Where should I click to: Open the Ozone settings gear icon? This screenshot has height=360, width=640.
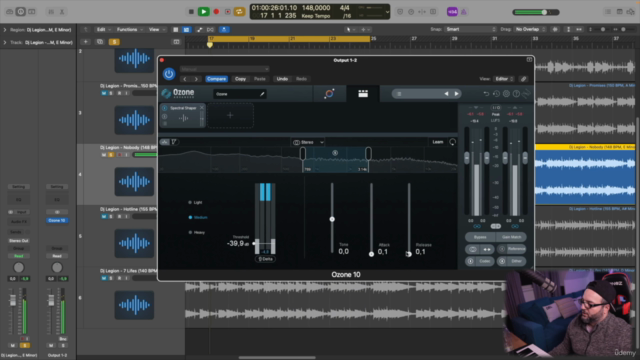tap(506, 94)
